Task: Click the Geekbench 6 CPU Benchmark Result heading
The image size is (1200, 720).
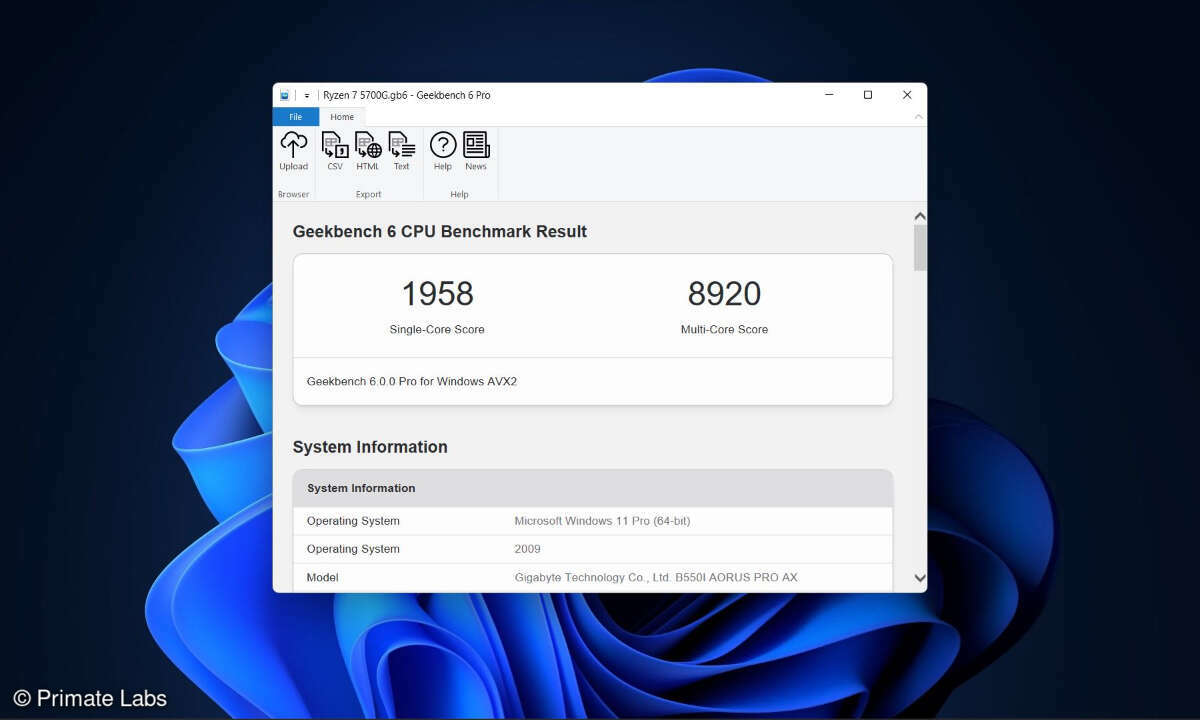Action: tap(440, 231)
